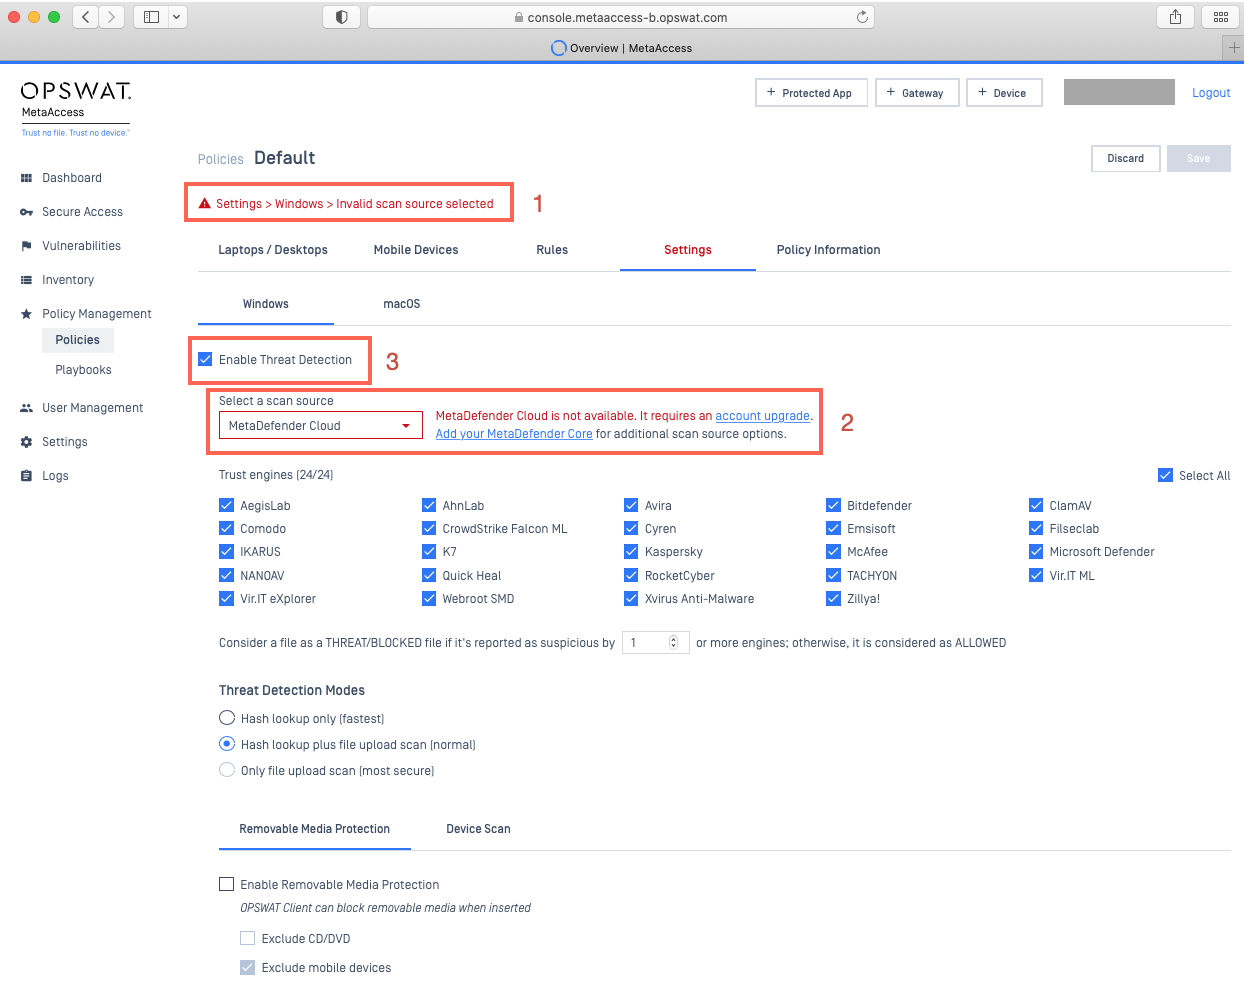The width and height of the screenshot is (1245, 996).
Task: Open a new Safari tab with plus
Action: click(x=1234, y=48)
